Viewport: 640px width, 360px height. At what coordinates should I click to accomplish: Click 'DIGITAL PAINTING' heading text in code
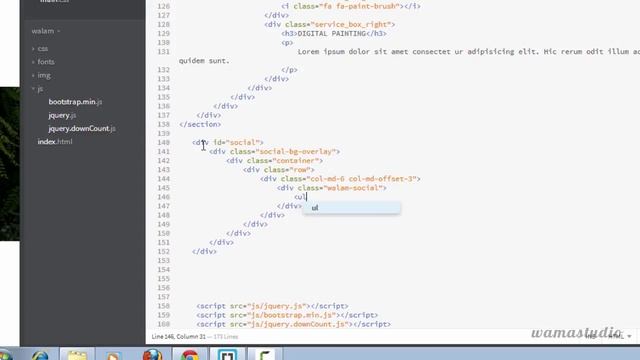pyautogui.click(x=331, y=33)
